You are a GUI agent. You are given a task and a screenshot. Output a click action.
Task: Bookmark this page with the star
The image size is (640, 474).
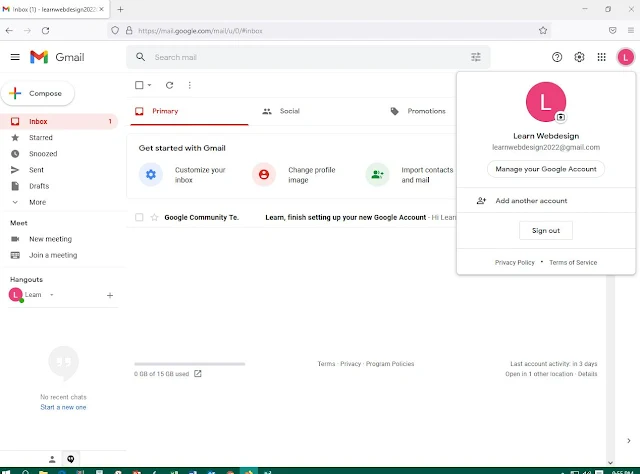[x=543, y=31]
